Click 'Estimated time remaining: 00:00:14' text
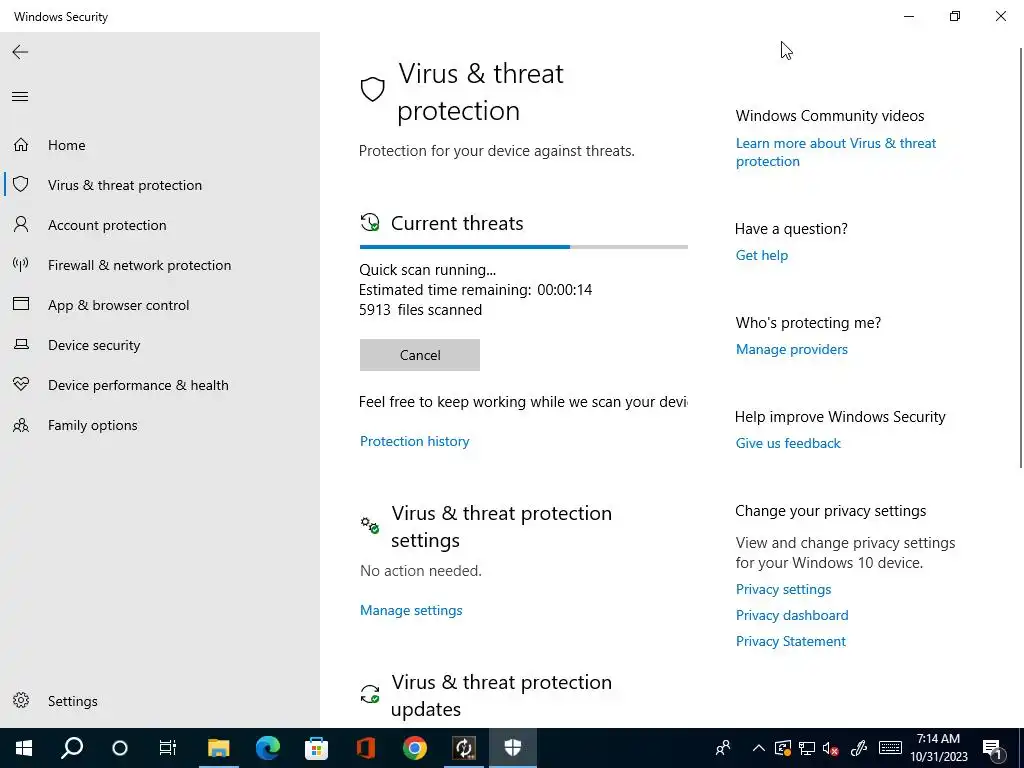This screenshot has width=1024, height=768. [475, 290]
